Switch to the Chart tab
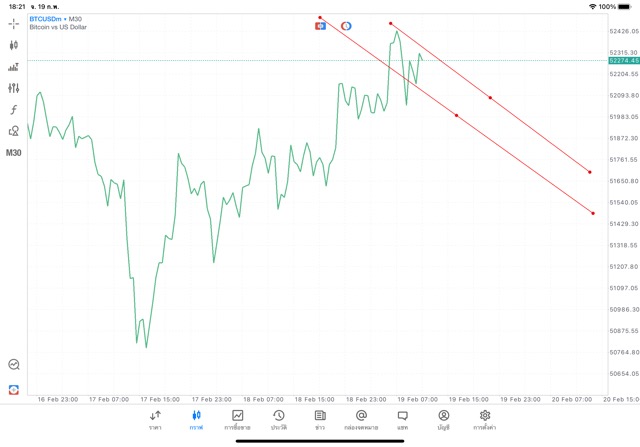Viewport: 640px width, 447px height. point(196,419)
